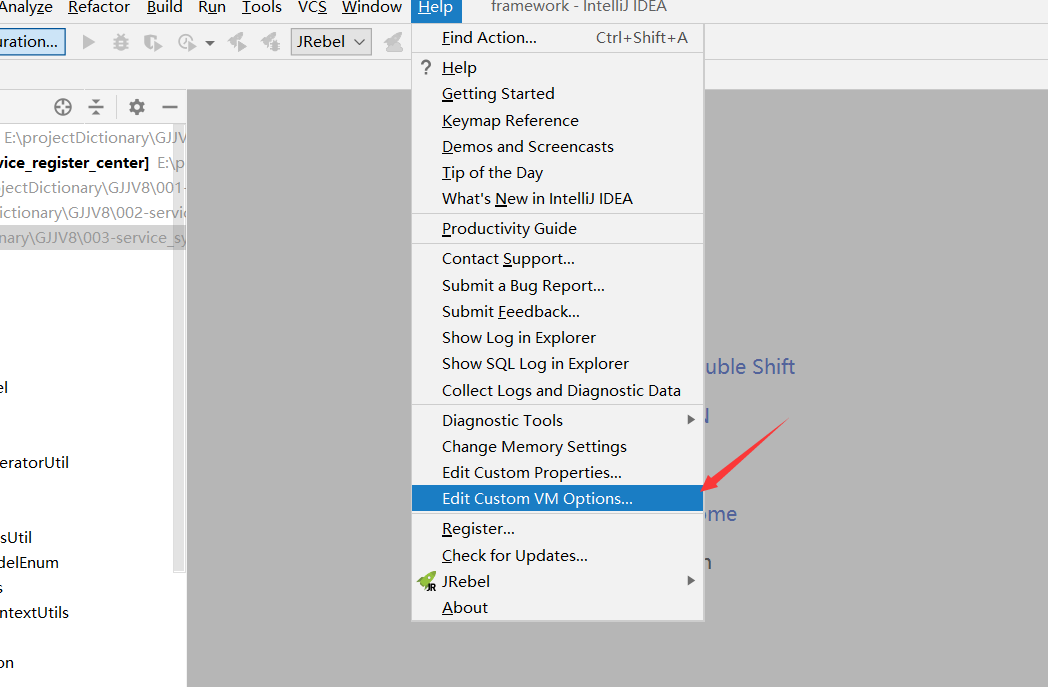Choose Submit Feedback...
The width and height of the screenshot is (1048, 687).
coord(557,311)
